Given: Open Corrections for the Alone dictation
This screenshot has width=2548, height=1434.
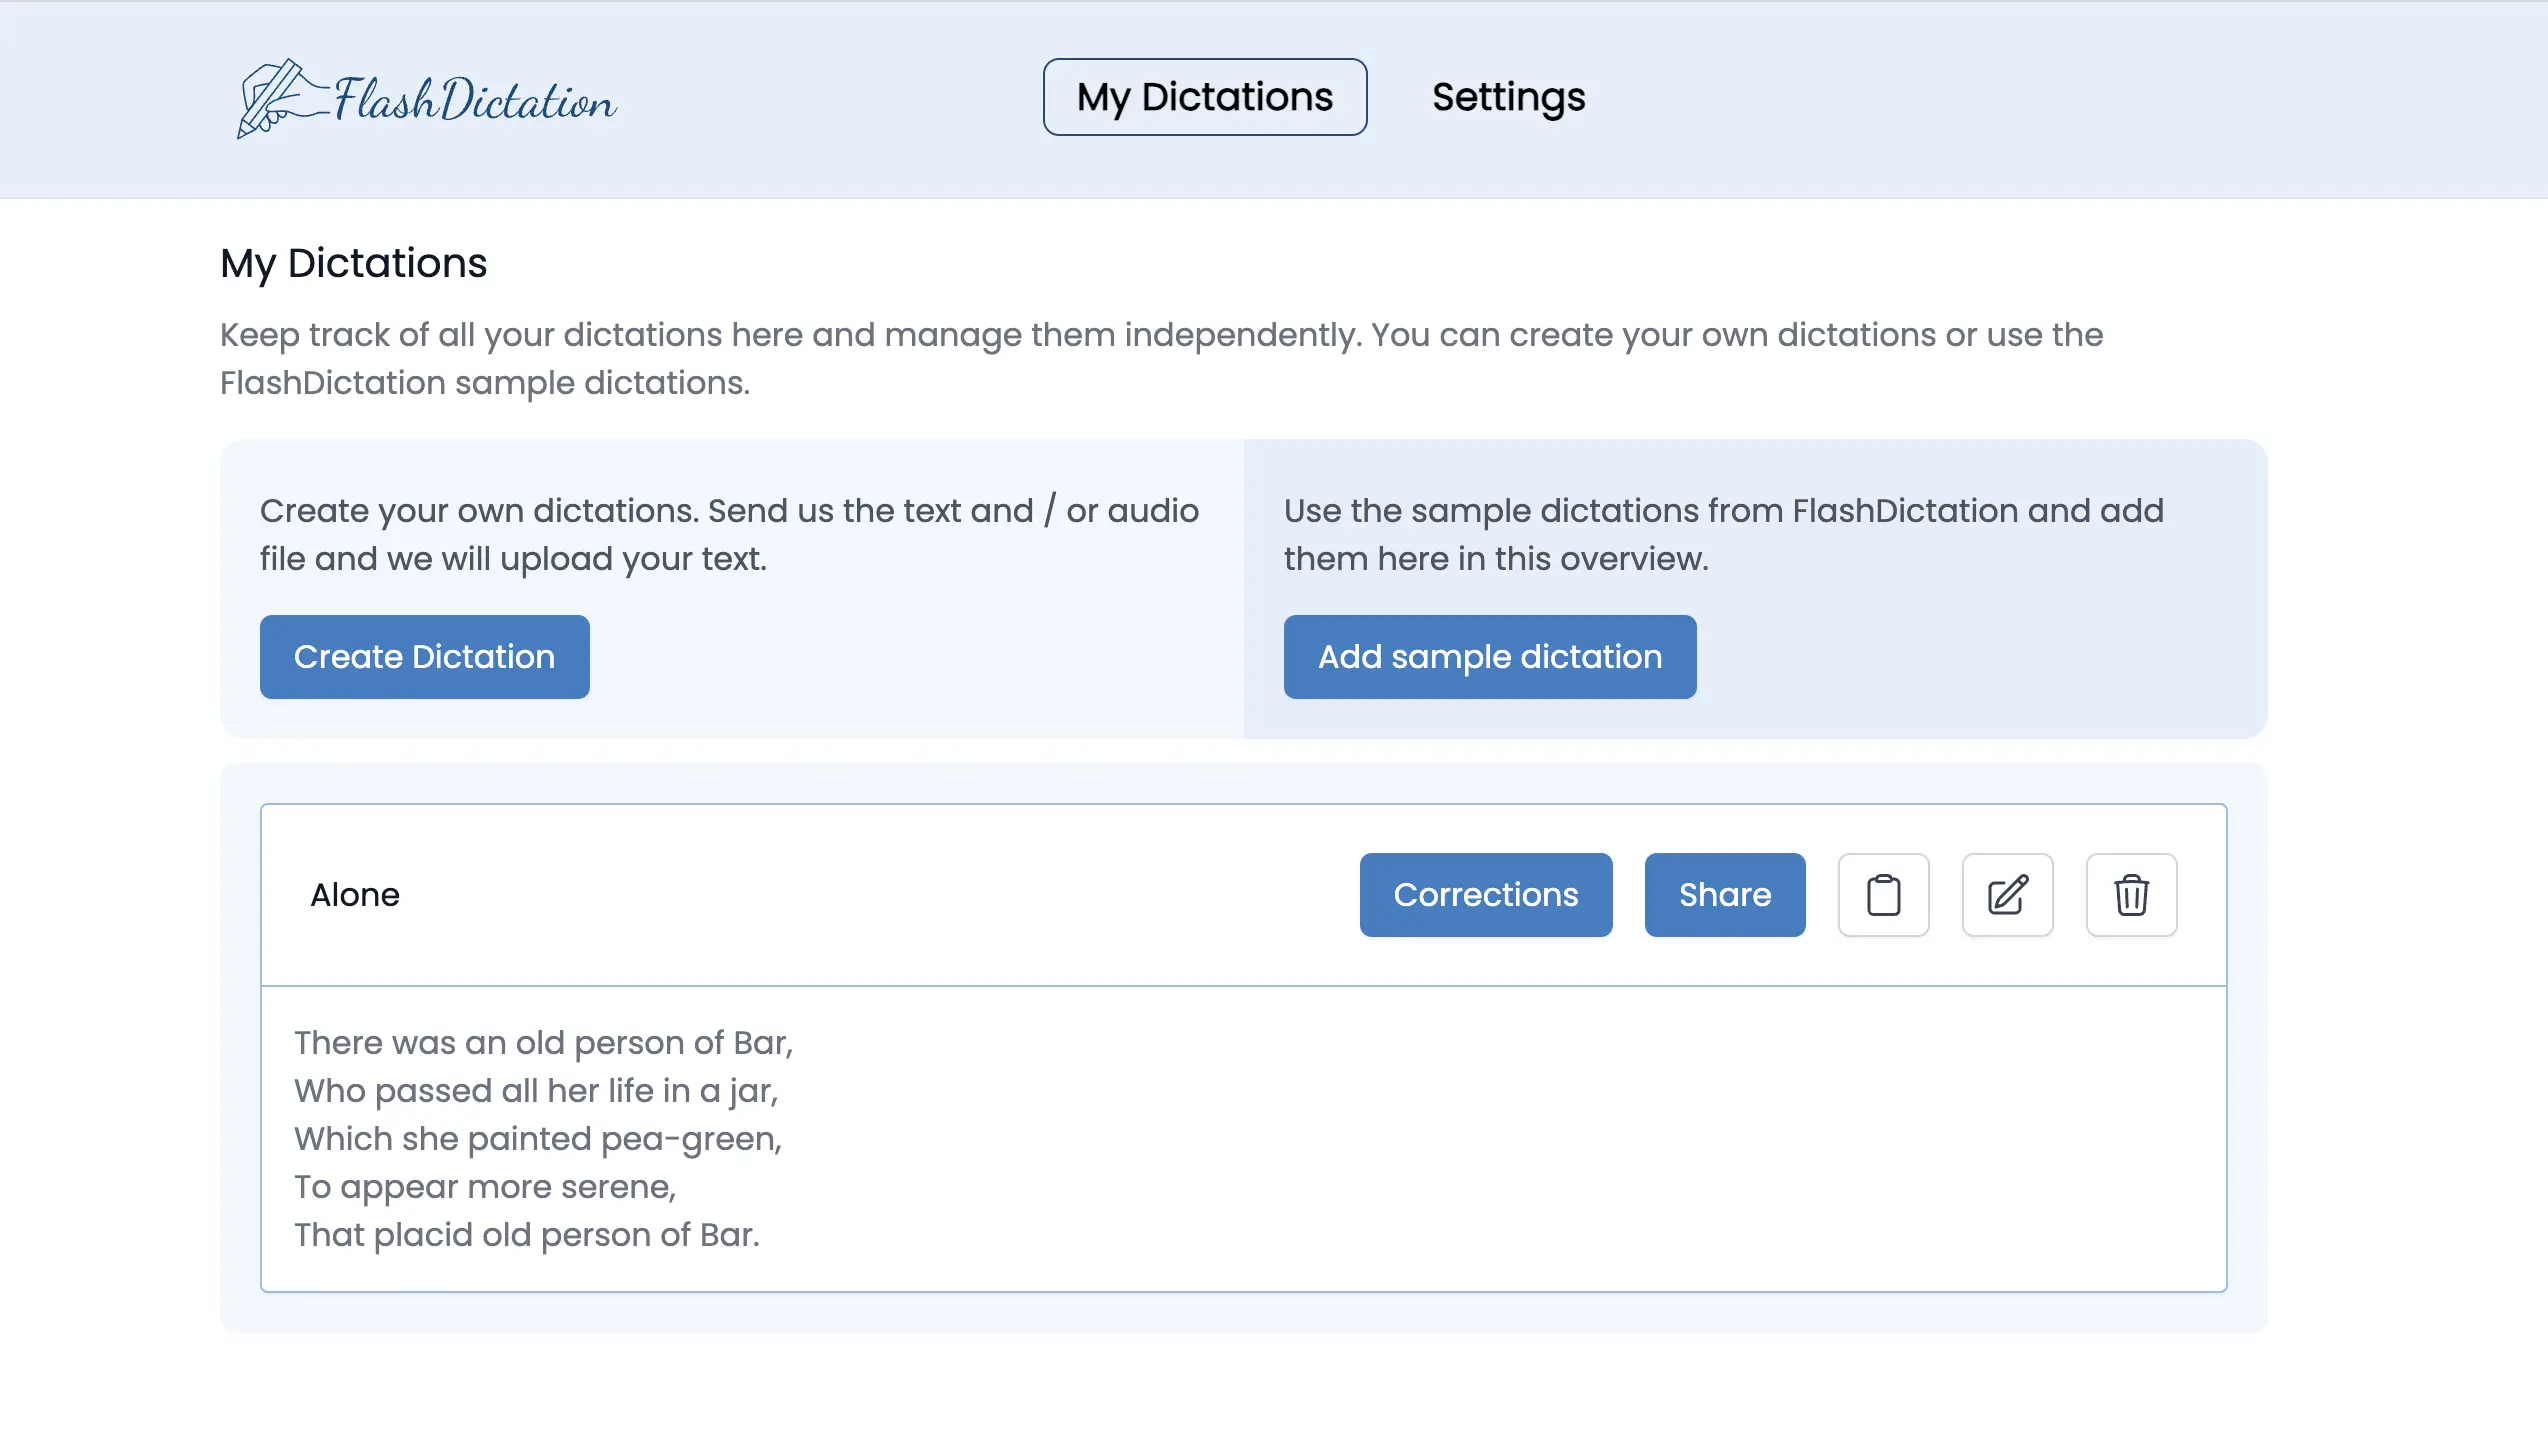Looking at the screenshot, I should (x=1486, y=894).
